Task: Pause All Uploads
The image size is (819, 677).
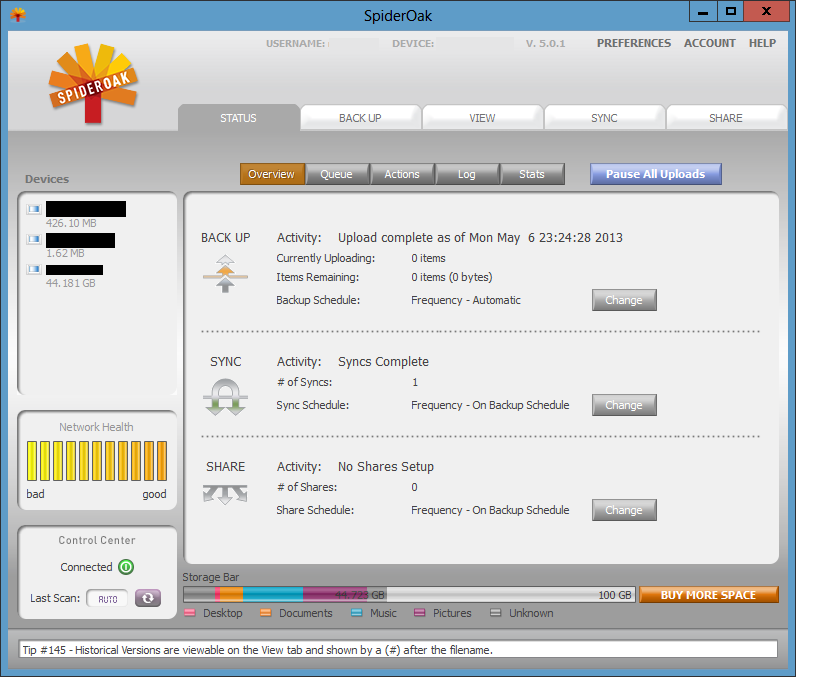Action: coord(655,174)
